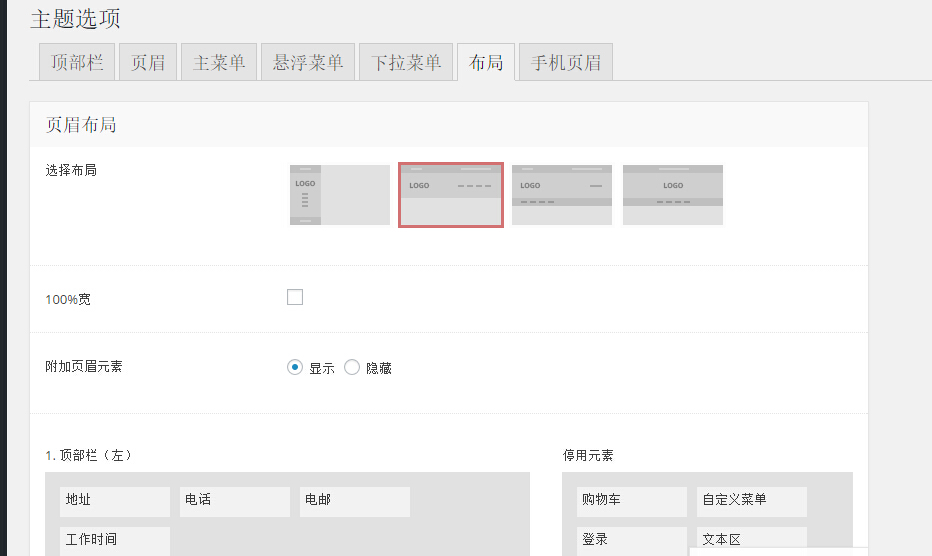Open the 悬浮菜单 tab
This screenshot has height=556, width=932.
pyautogui.click(x=308, y=62)
